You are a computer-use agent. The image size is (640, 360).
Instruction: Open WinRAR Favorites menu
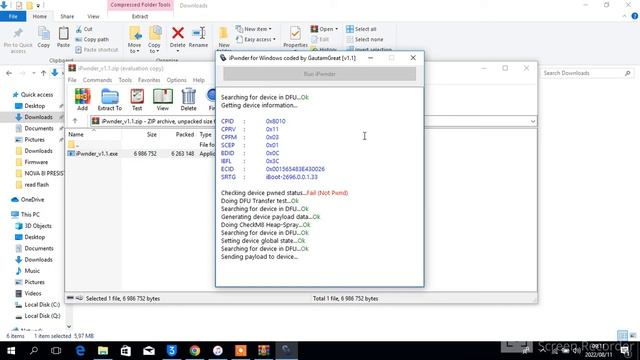149,80
